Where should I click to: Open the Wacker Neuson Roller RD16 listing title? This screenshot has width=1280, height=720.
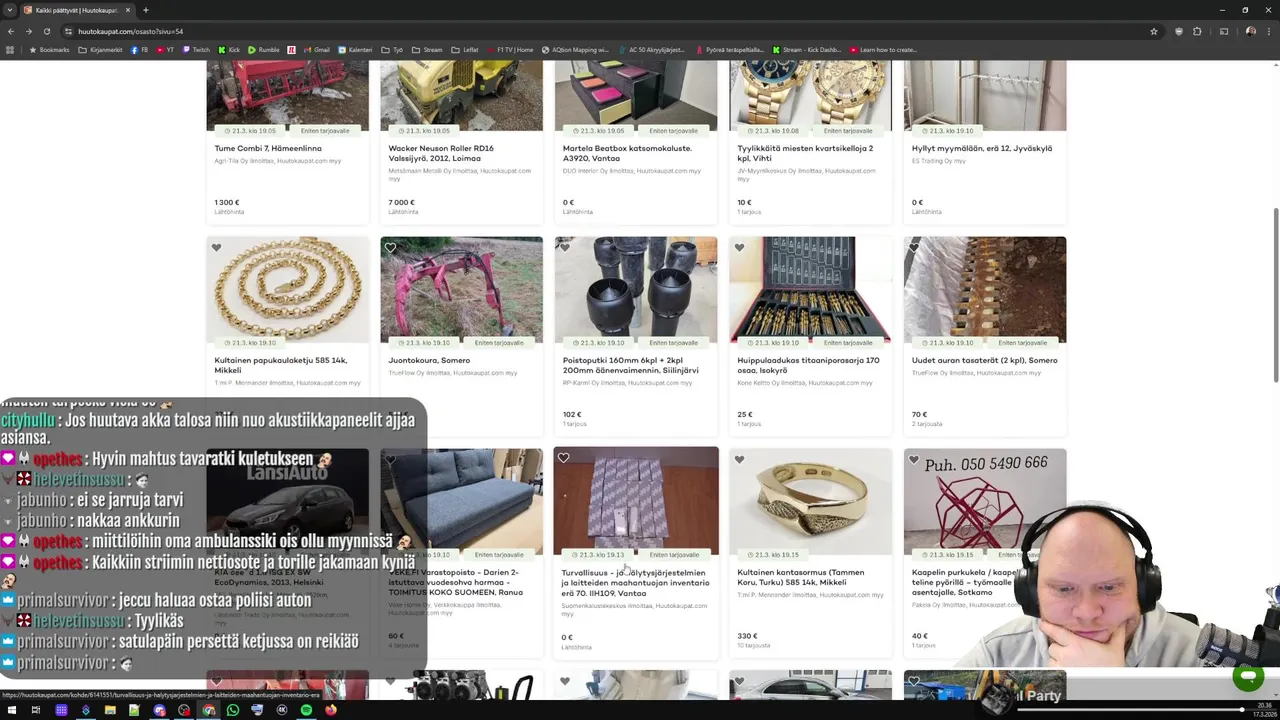441,153
